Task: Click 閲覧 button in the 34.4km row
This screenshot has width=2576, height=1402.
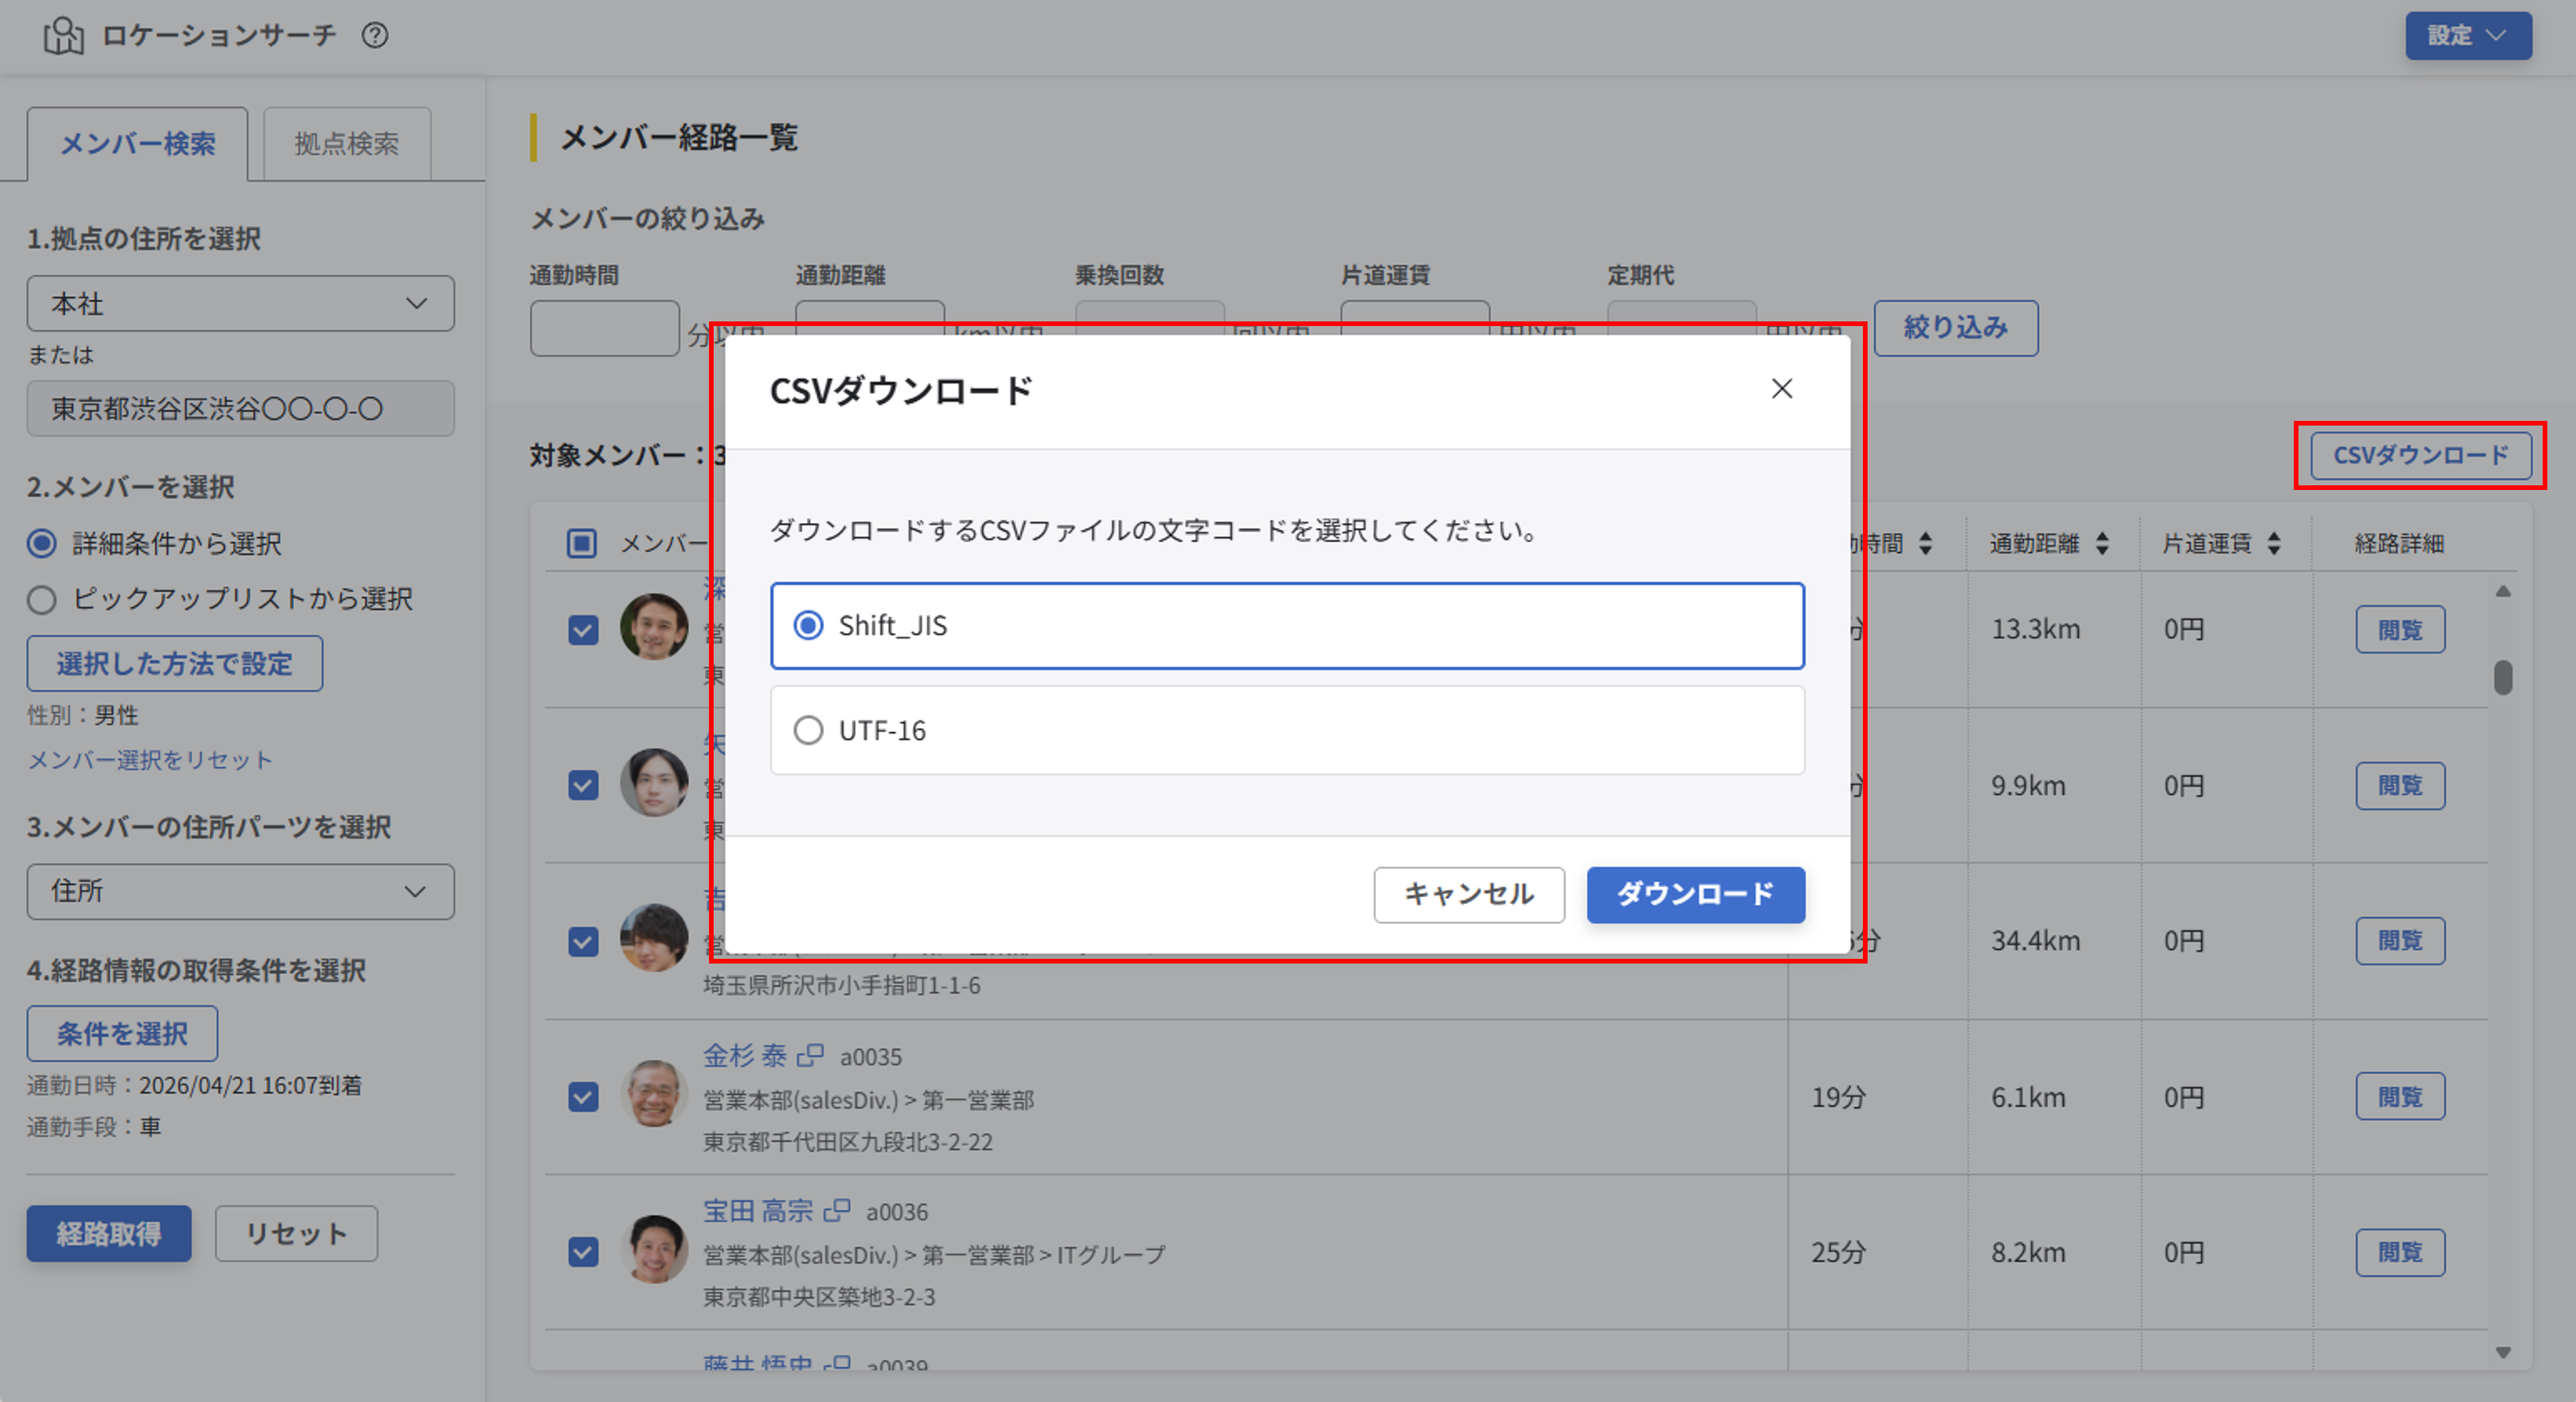Action: [2400, 940]
